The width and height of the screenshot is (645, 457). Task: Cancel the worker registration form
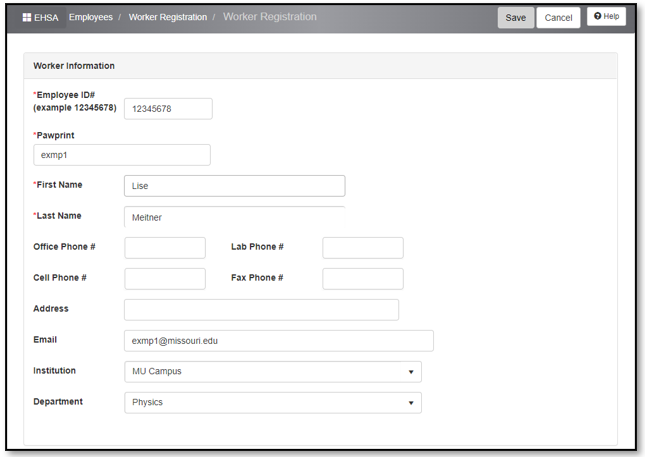pyautogui.click(x=558, y=18)
